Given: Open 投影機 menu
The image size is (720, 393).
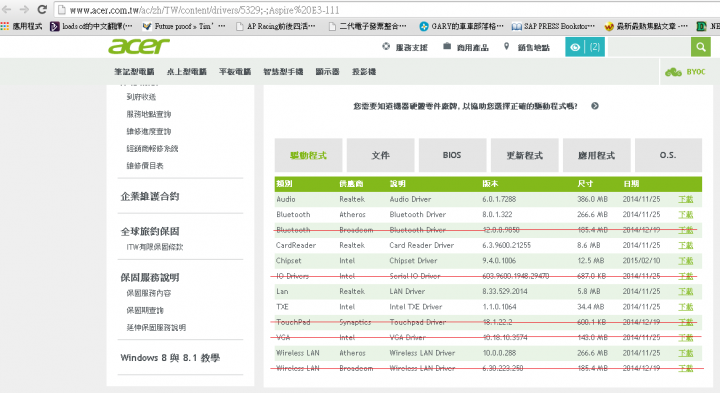Looking at the screenshot, I should click(x=364, y=72).
